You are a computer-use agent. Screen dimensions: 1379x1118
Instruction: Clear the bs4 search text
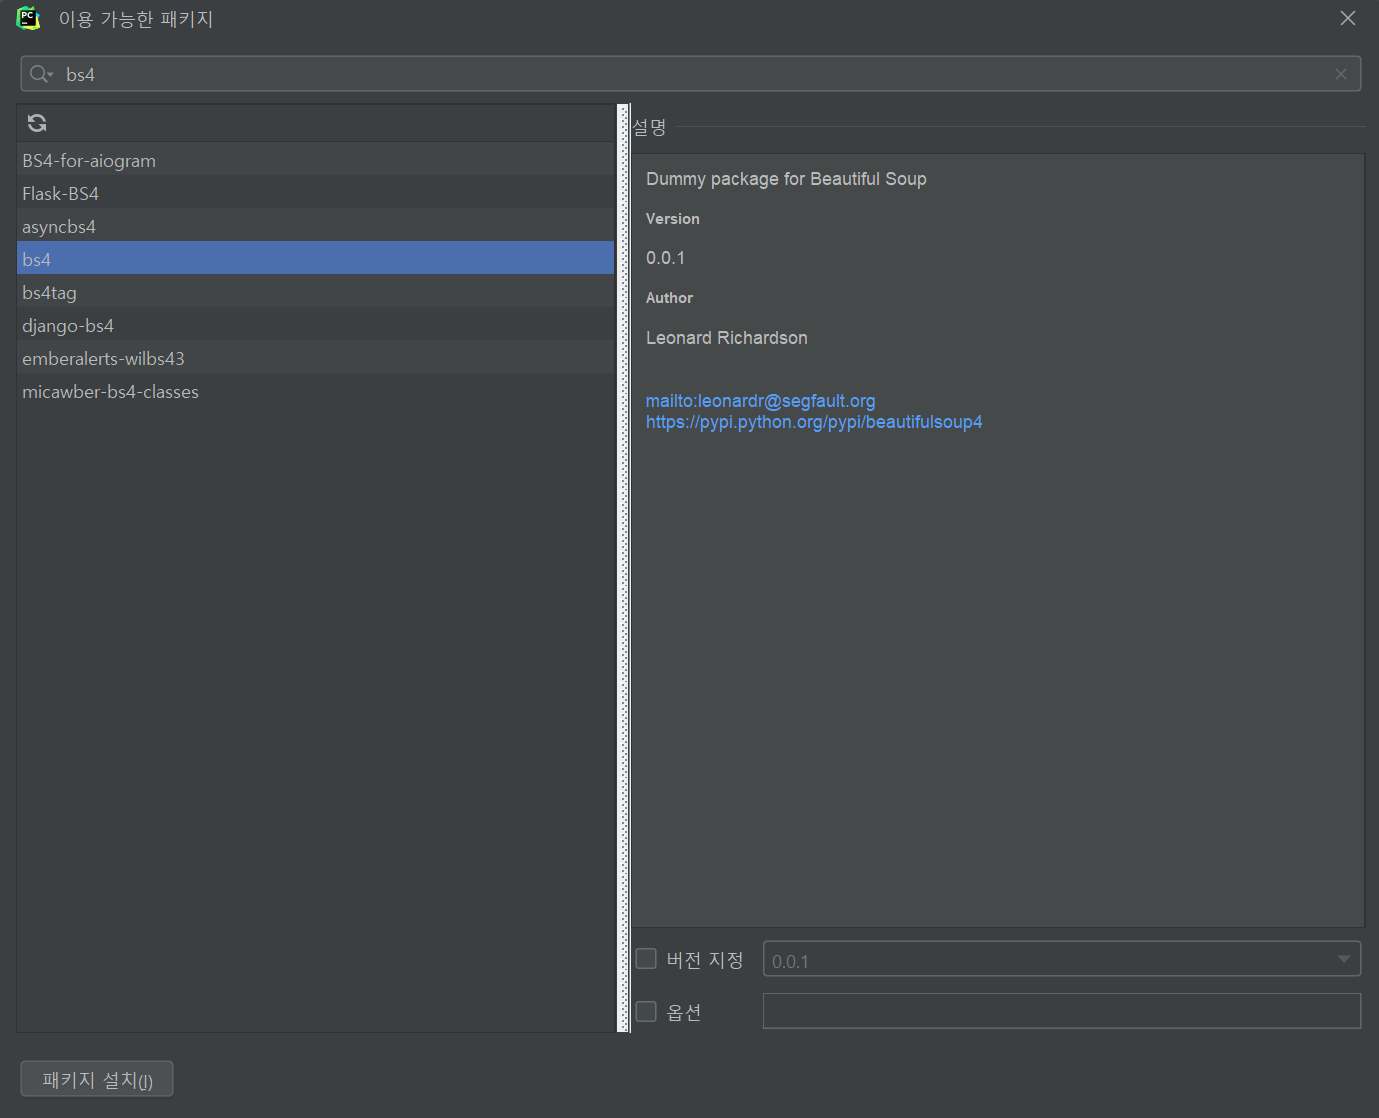[x=1341, y=74]
